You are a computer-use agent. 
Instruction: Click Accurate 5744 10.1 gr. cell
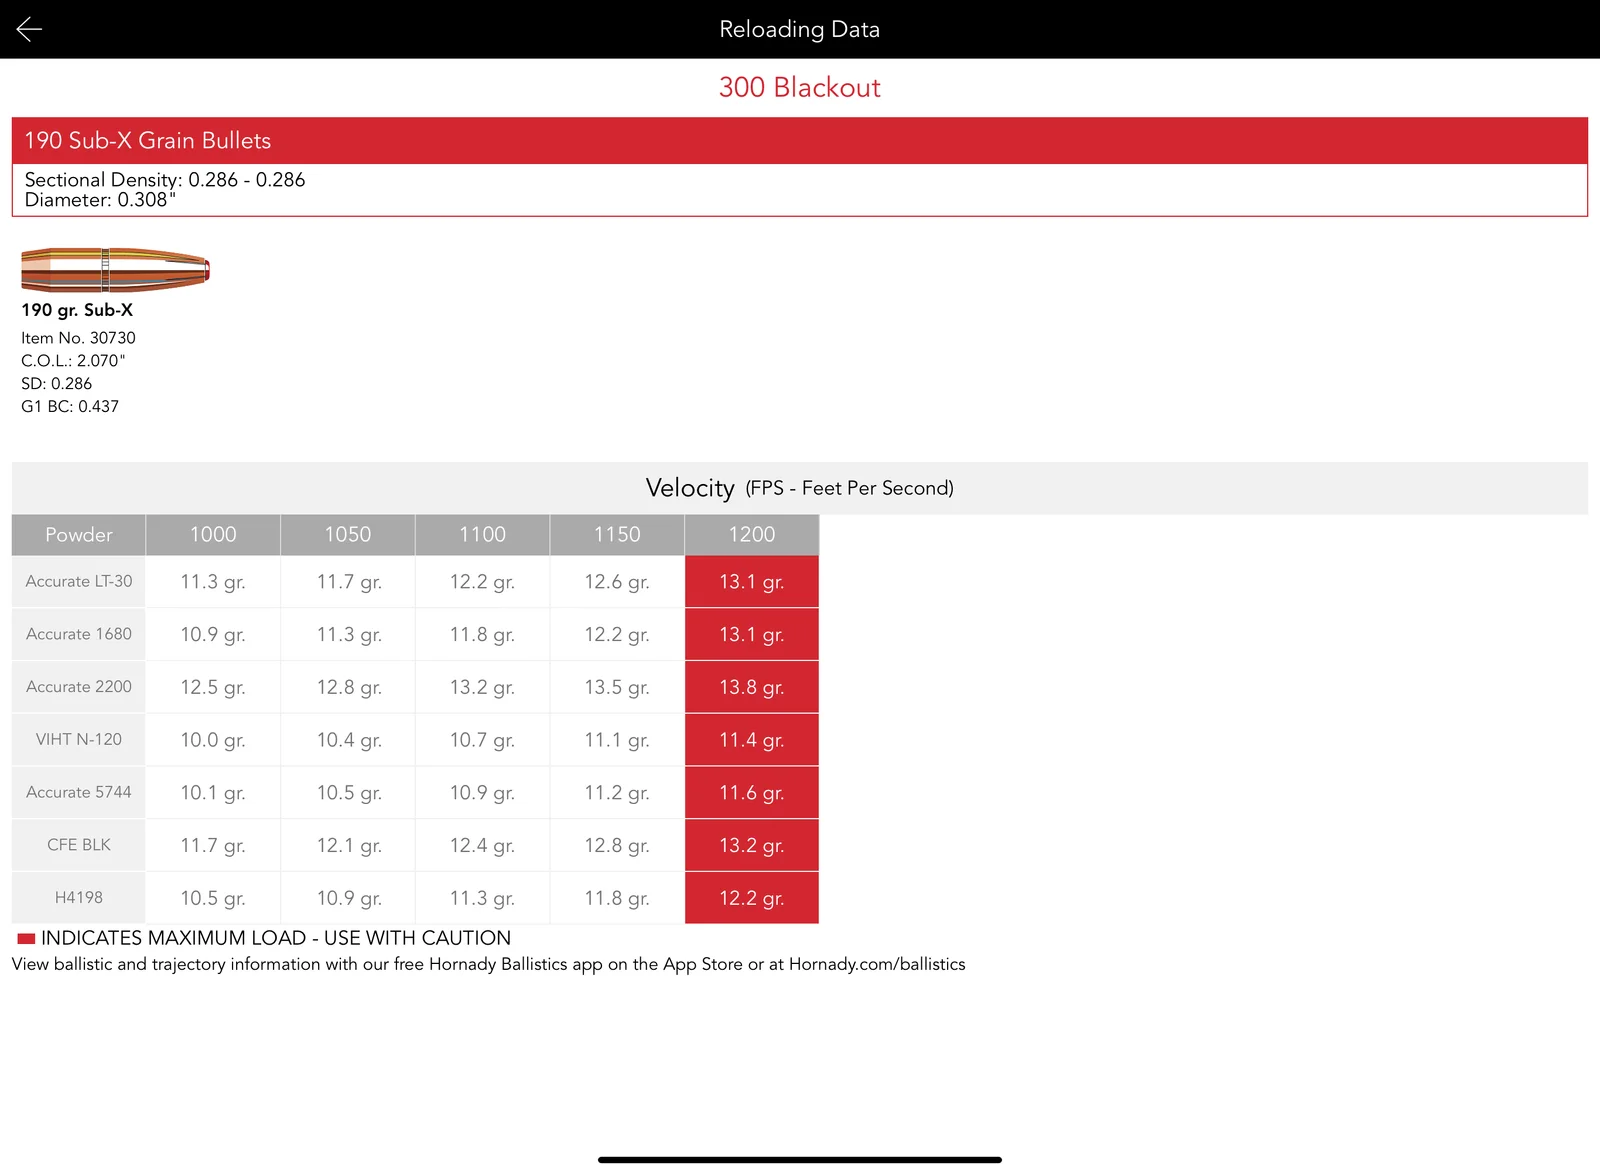pyautogui.click(x=213, y=792)
